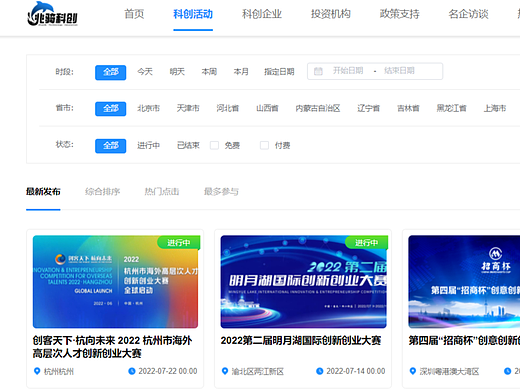Switch to the 热门点击 sorting tab
This screenshot has height=390, width=520.
[x=162, y=192]
